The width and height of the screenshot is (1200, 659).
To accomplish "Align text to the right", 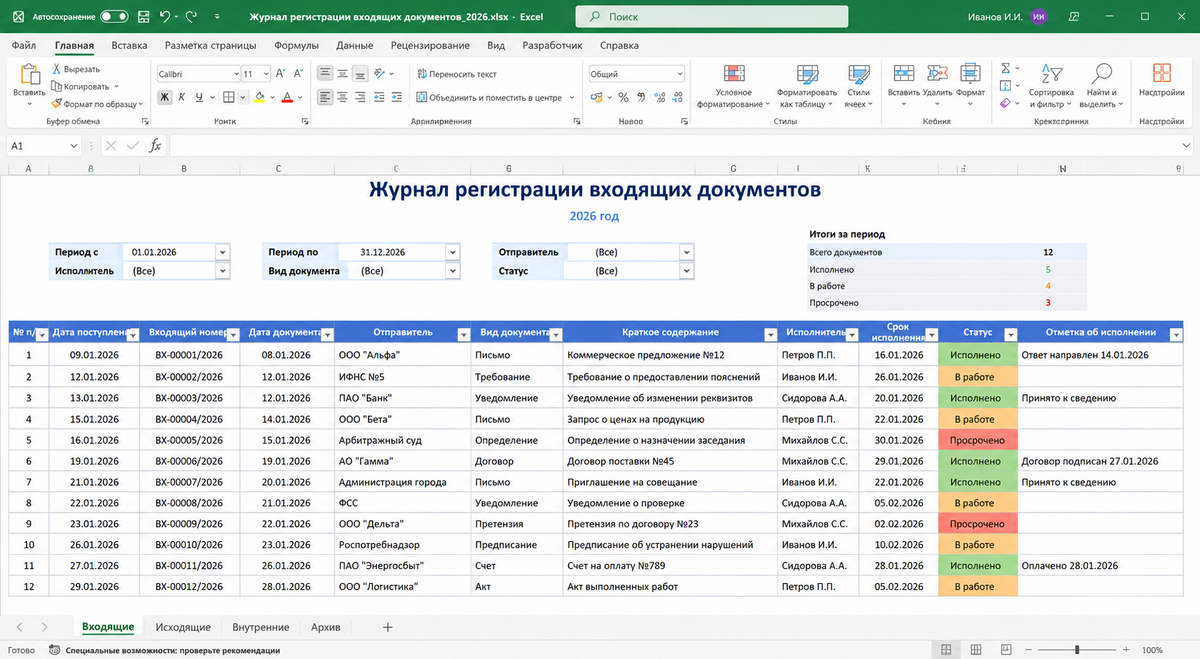I will pos(359,97).
